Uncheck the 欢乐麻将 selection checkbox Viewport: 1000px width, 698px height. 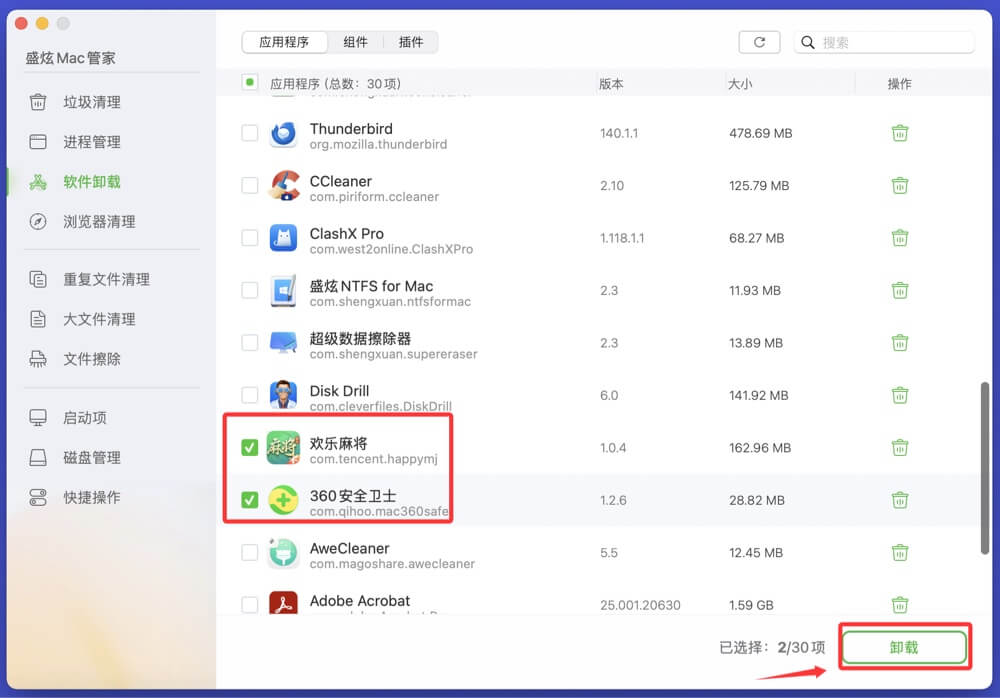click(x=249, y=448)
